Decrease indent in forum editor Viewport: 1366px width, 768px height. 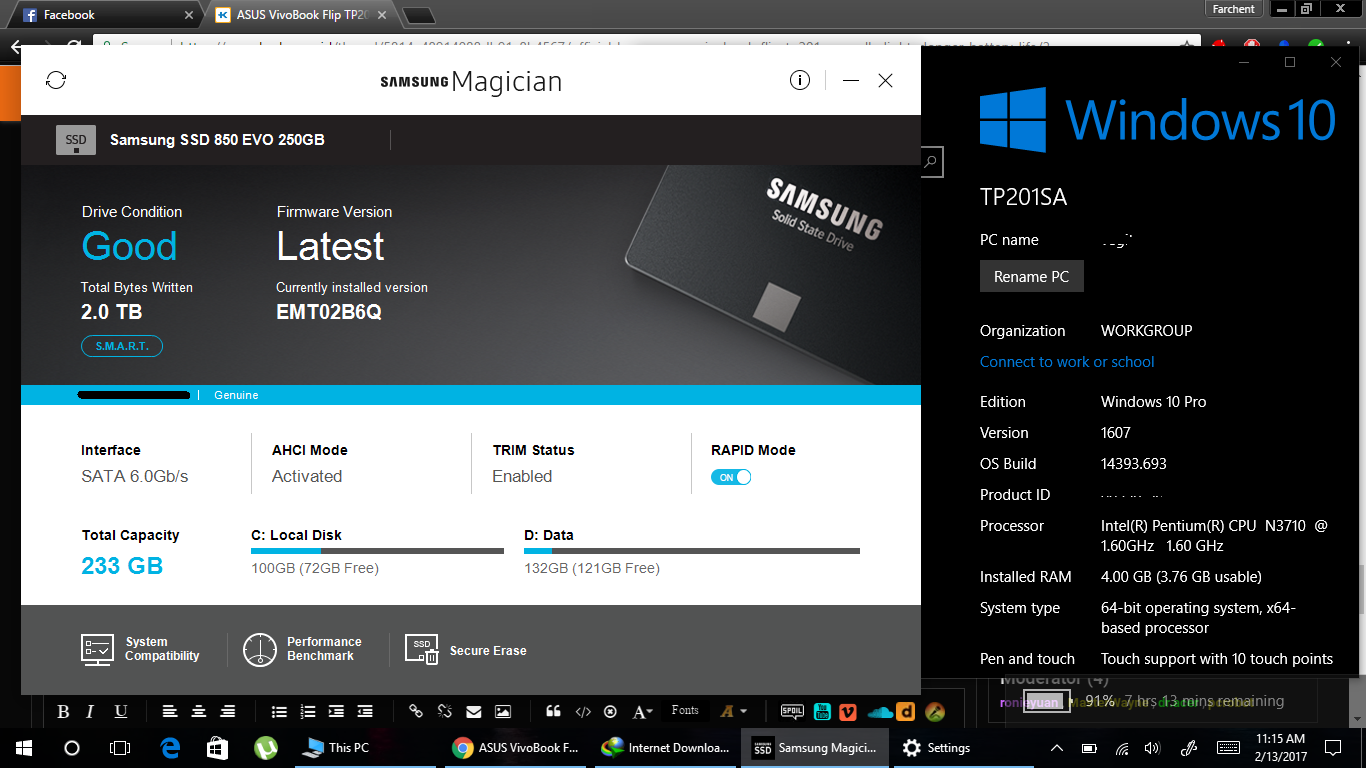(x=365, y=712)
